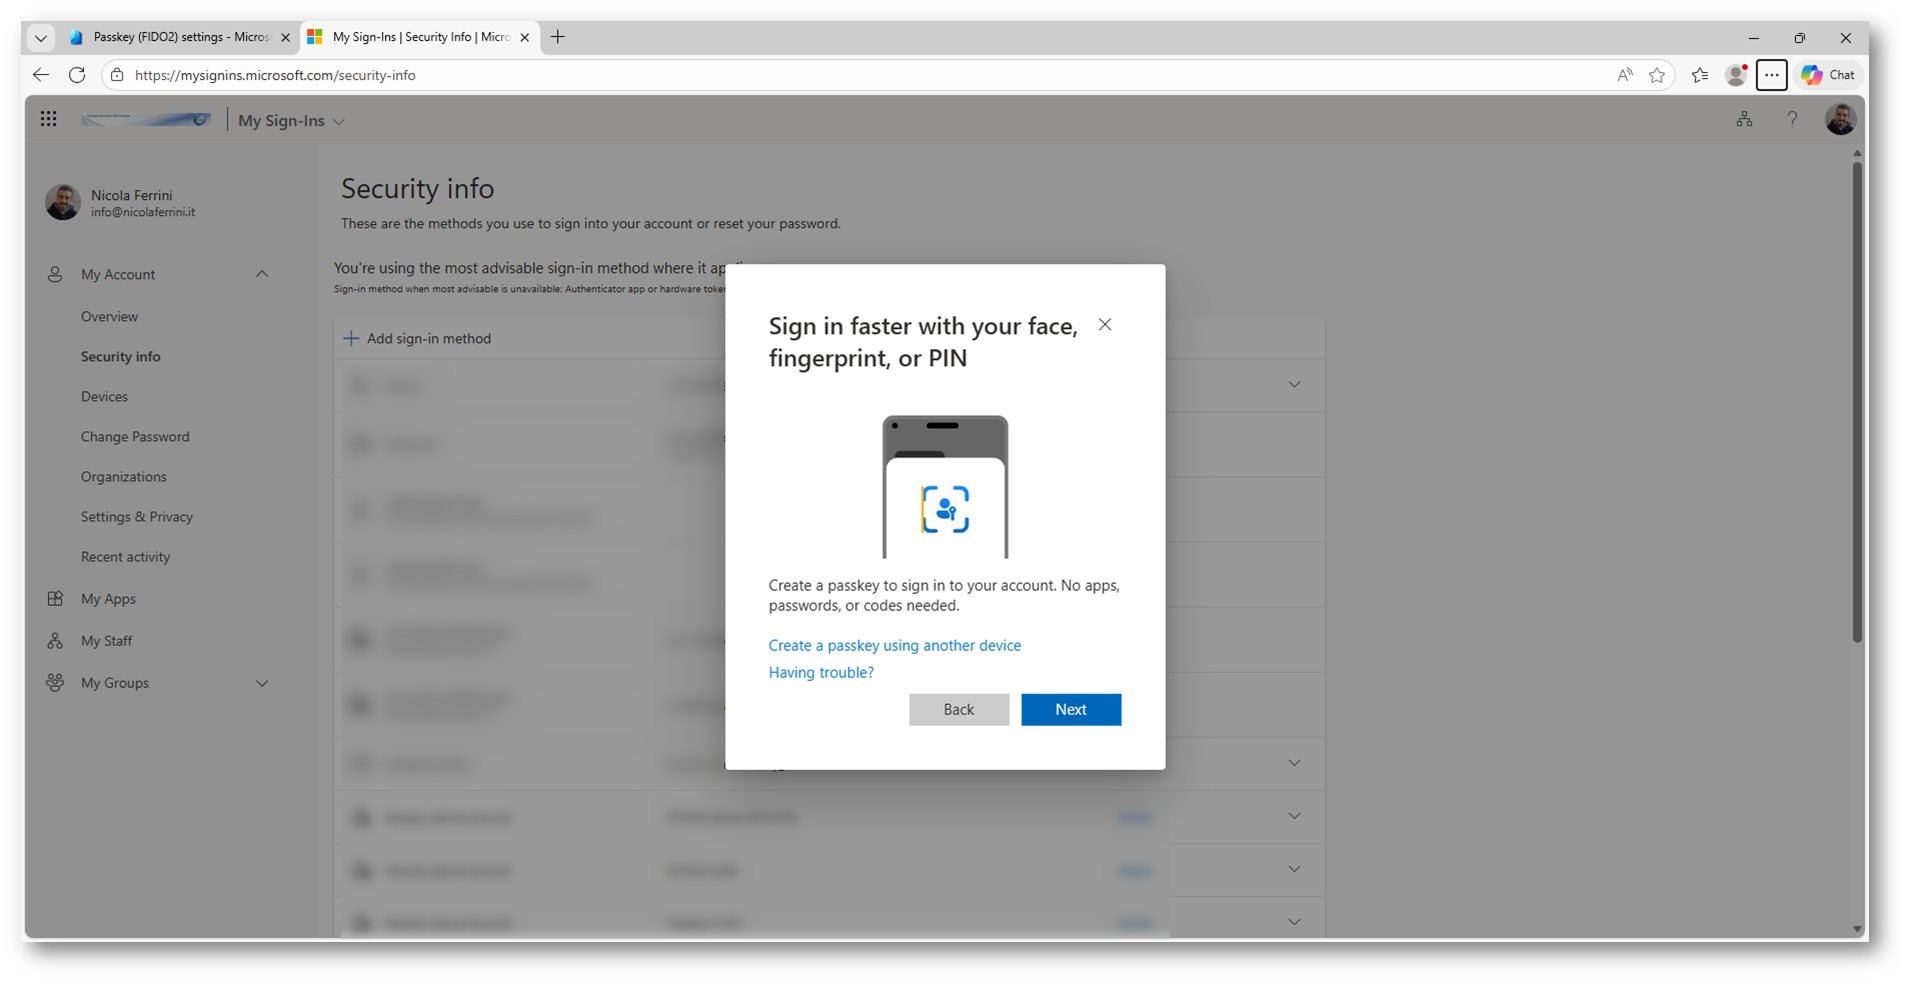The image size is (1911, 984).
Task: Click the Back button in the dialog
Action: [959, 709]
